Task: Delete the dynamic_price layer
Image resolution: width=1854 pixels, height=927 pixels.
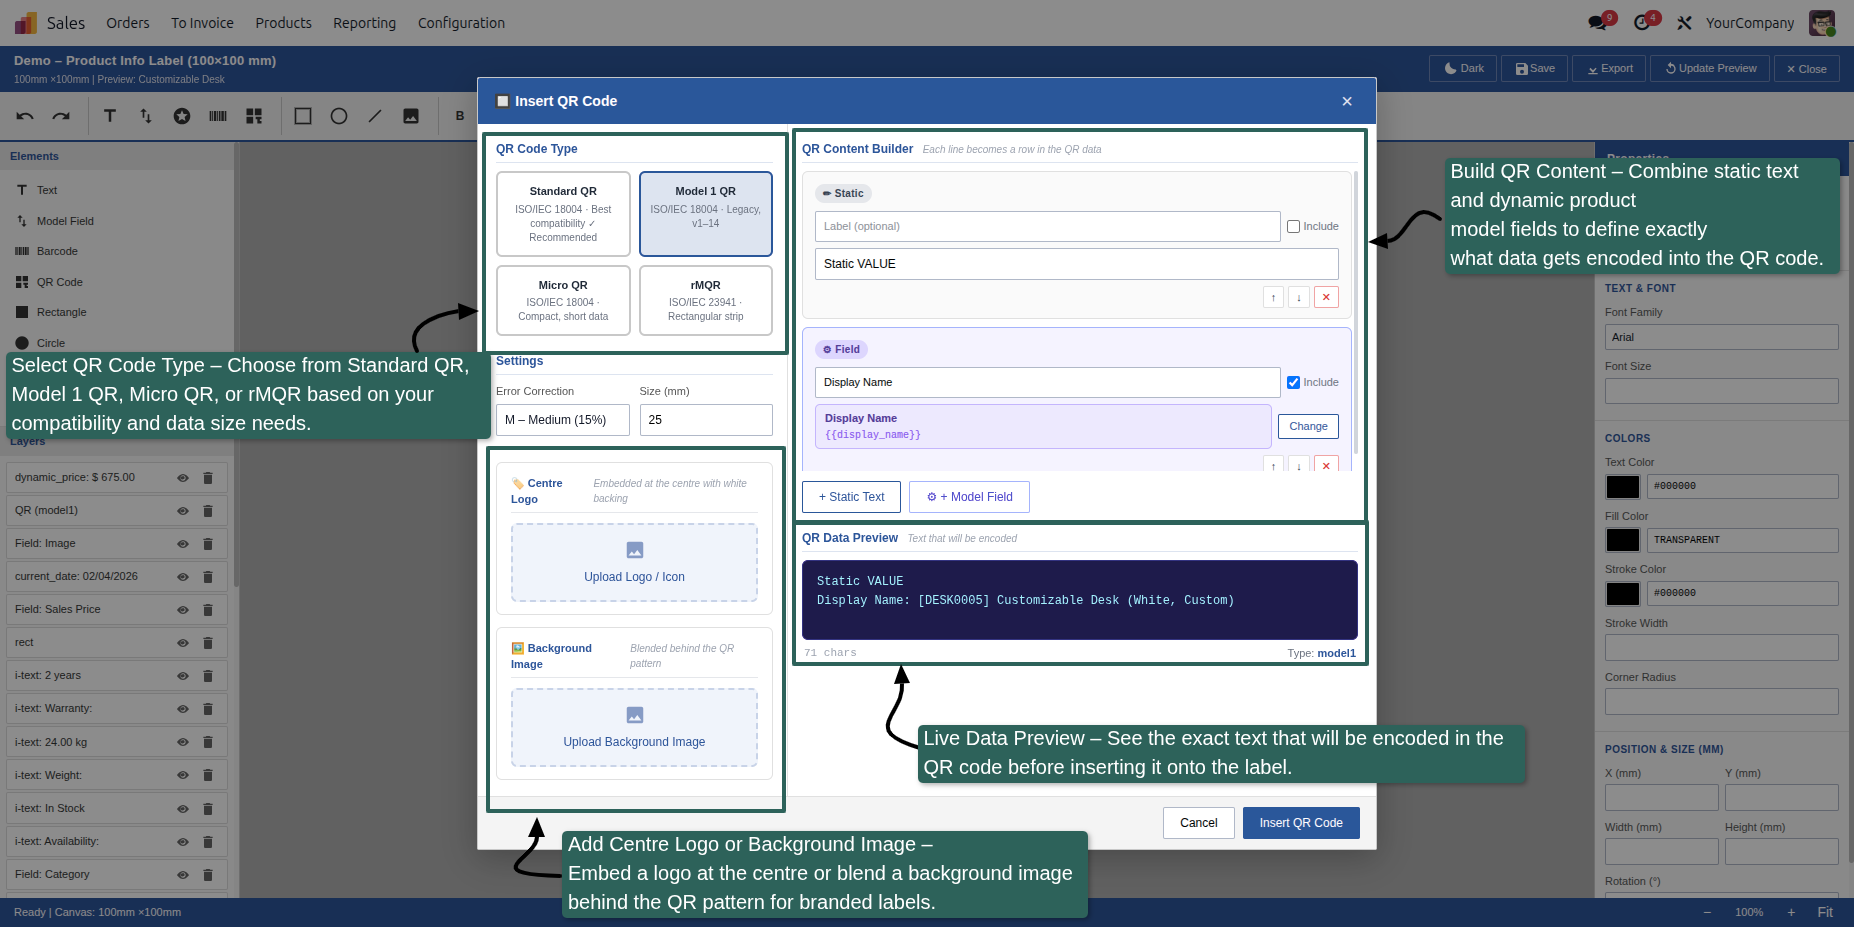Action: (208, 478)
